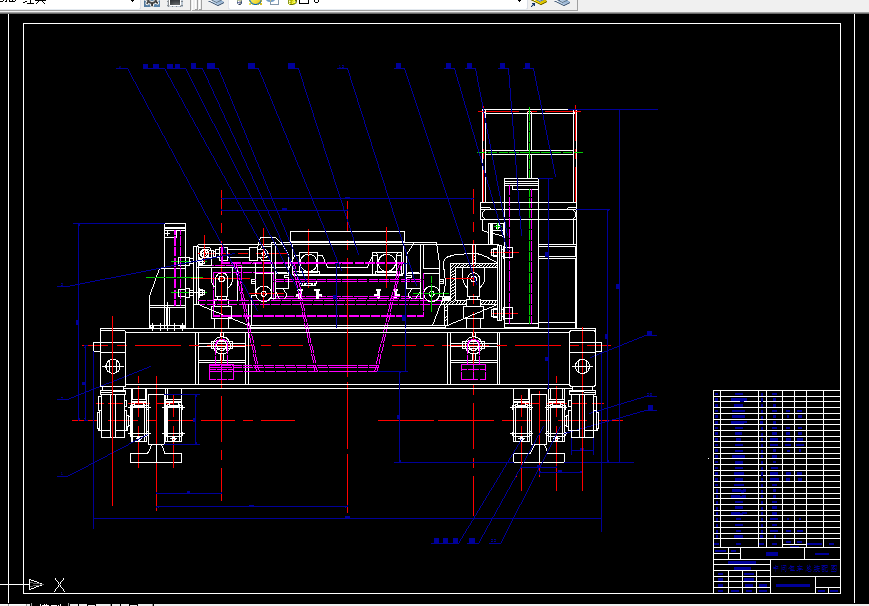The height and width of the screenshot is (606, 869).
Task: Expand the layer list dropdown arrow
Action: (519, 2)
